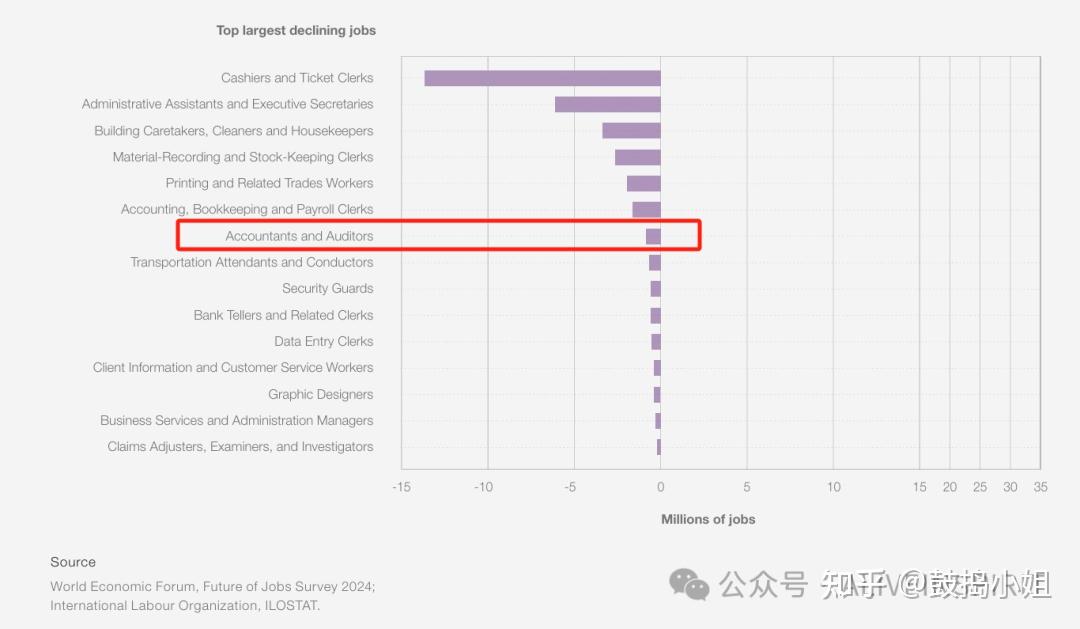Click the Accountants and Auditors label
1080x629 pixels.
299,236
